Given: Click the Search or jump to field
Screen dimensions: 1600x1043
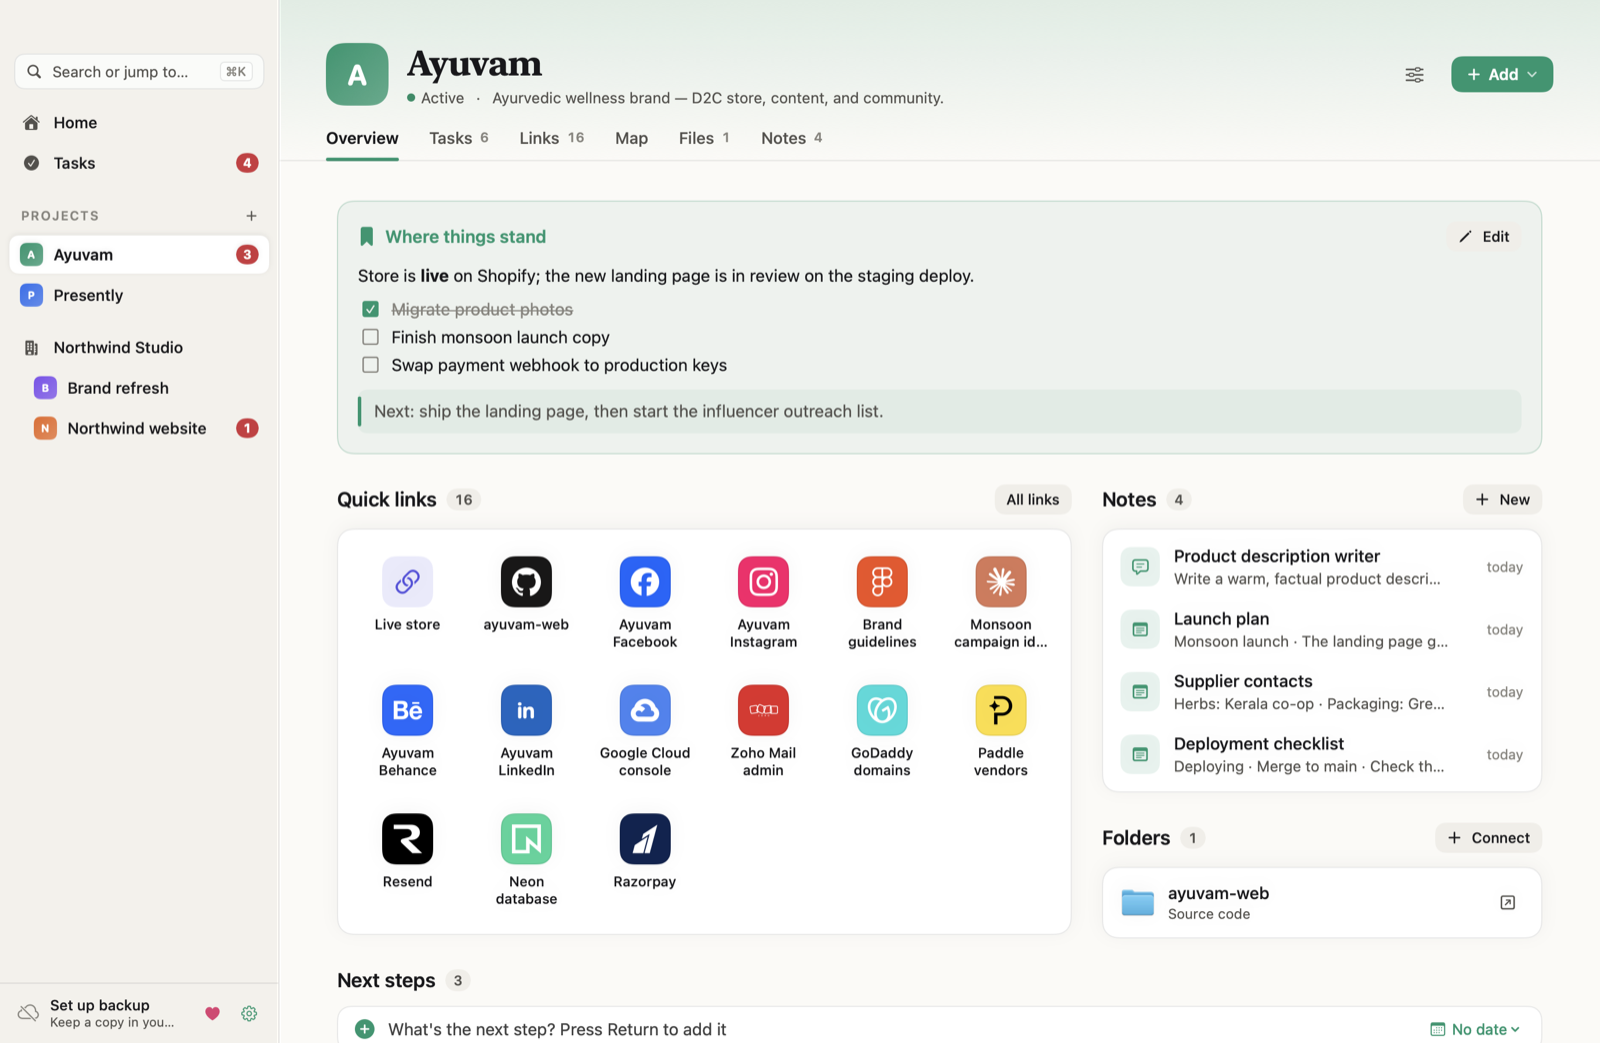Looking at the screenshot, I should click(x=139, y=72).
